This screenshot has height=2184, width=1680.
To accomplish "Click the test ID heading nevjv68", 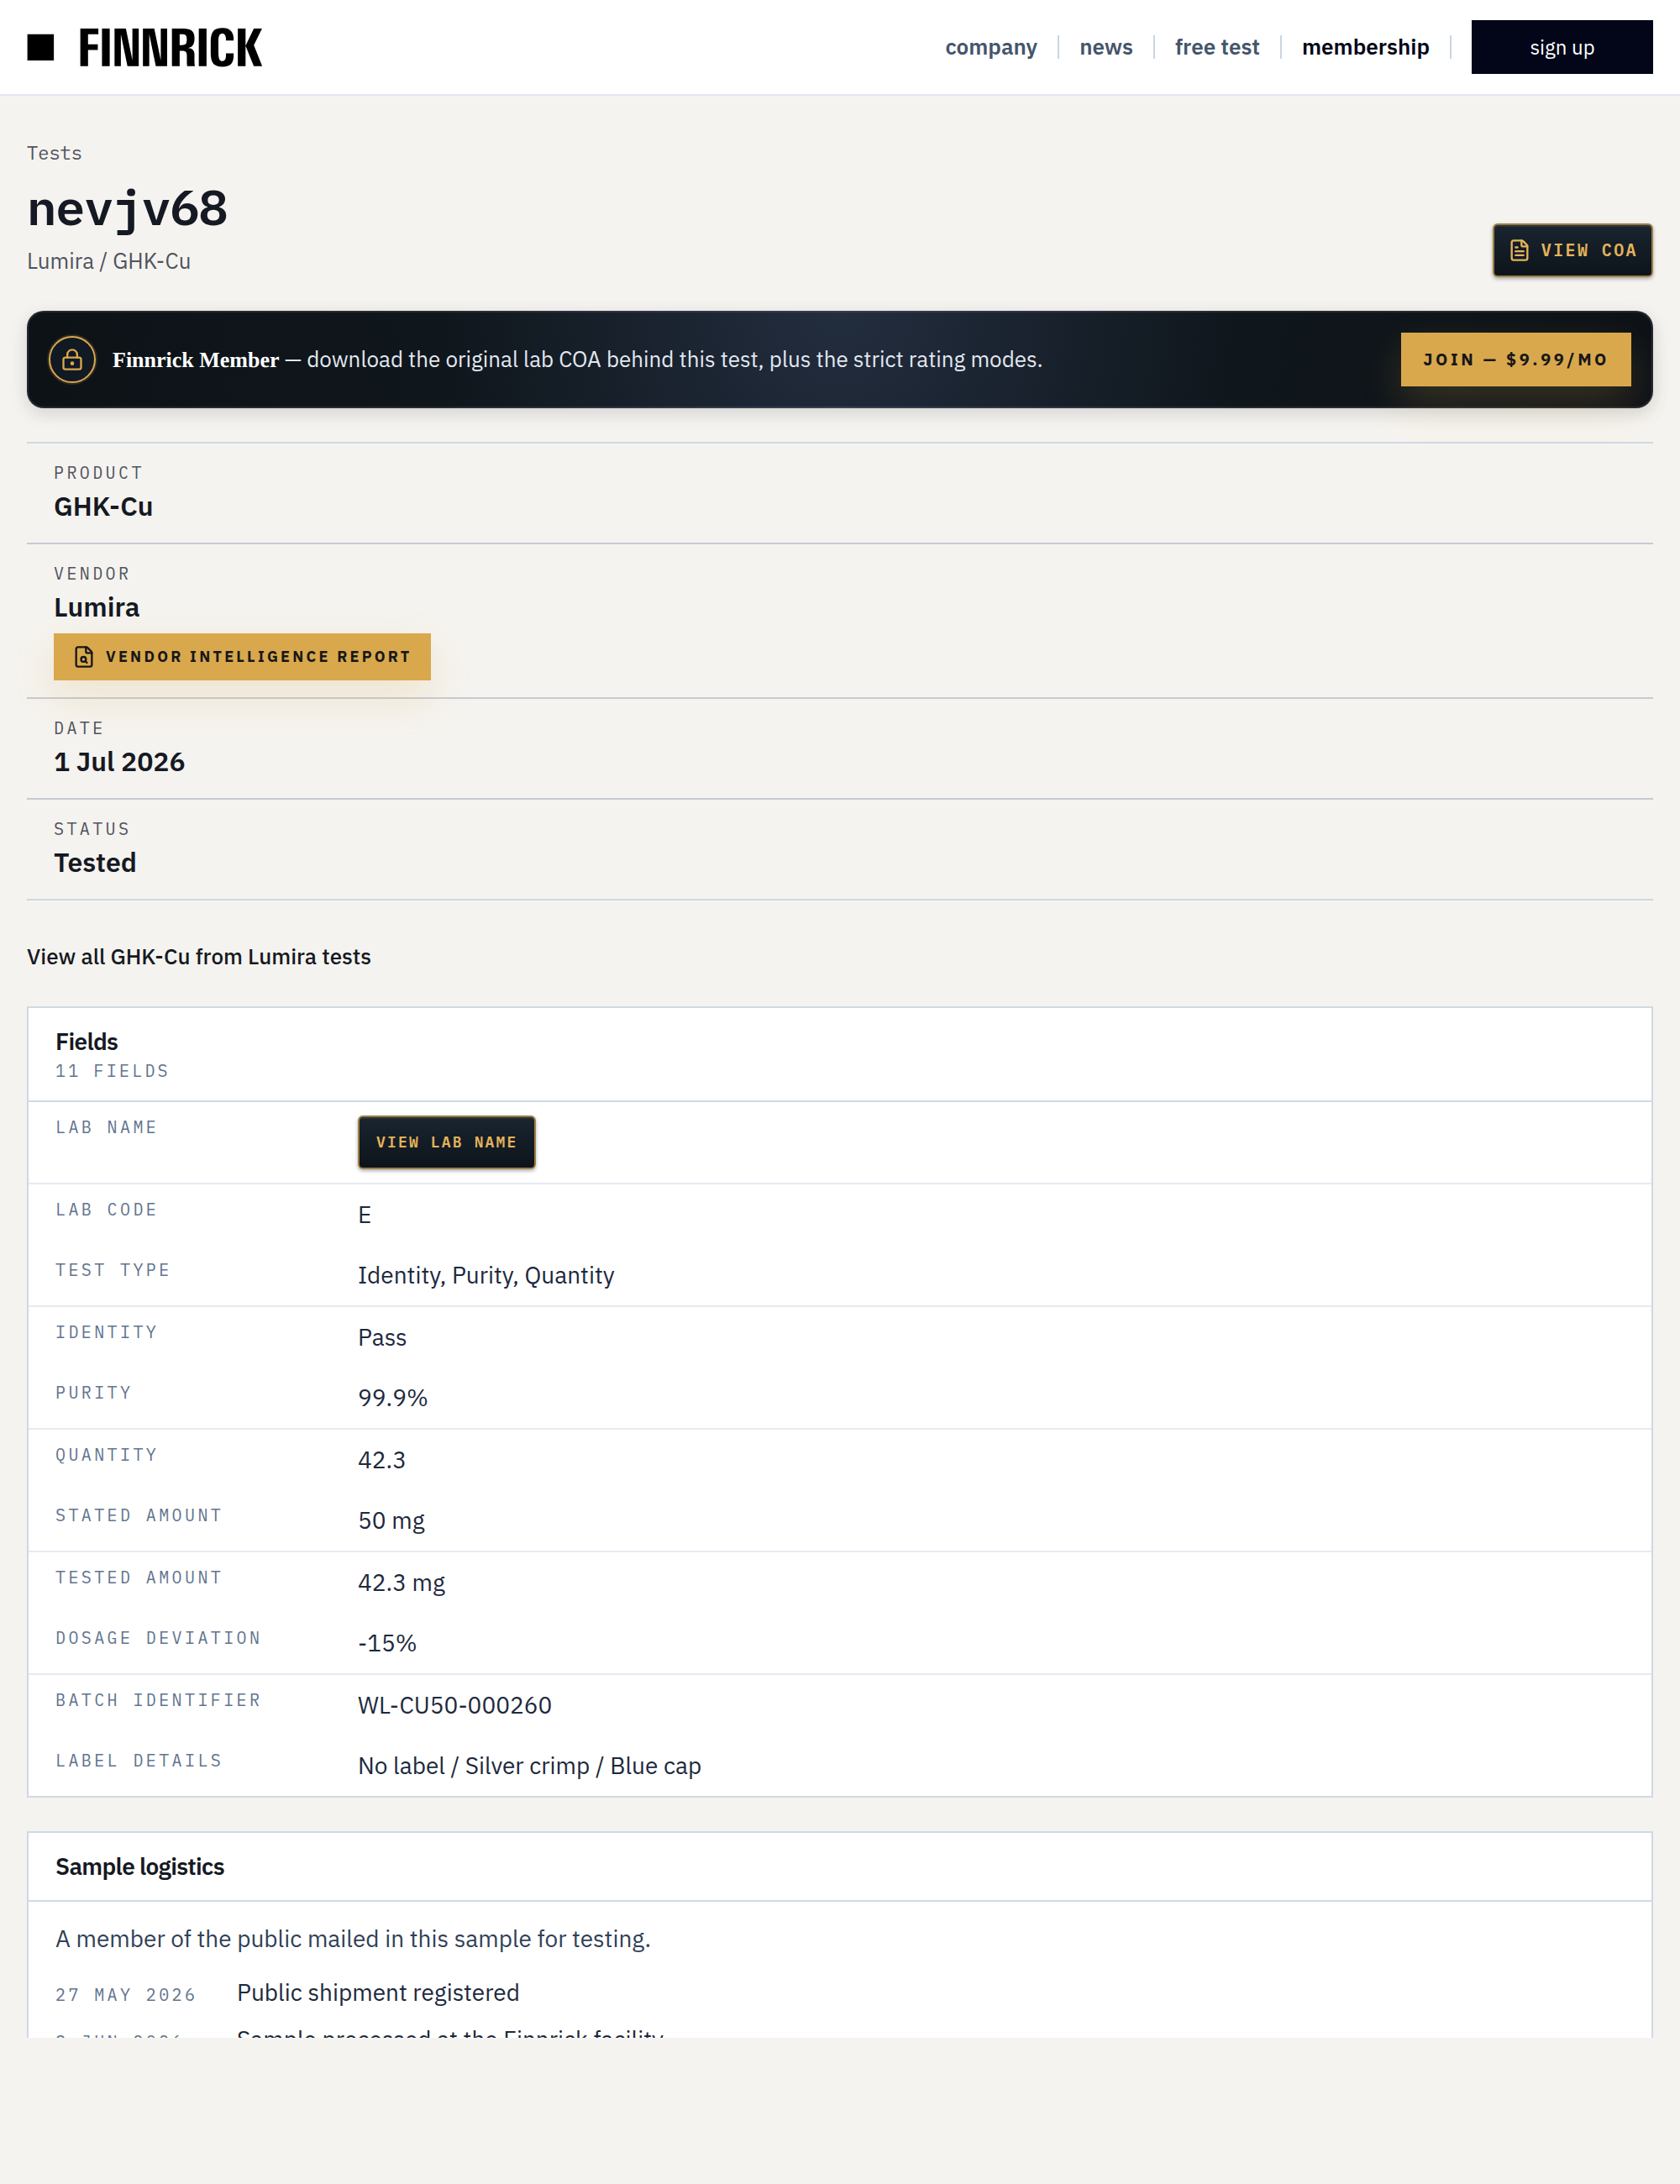I will click(127, 209).
